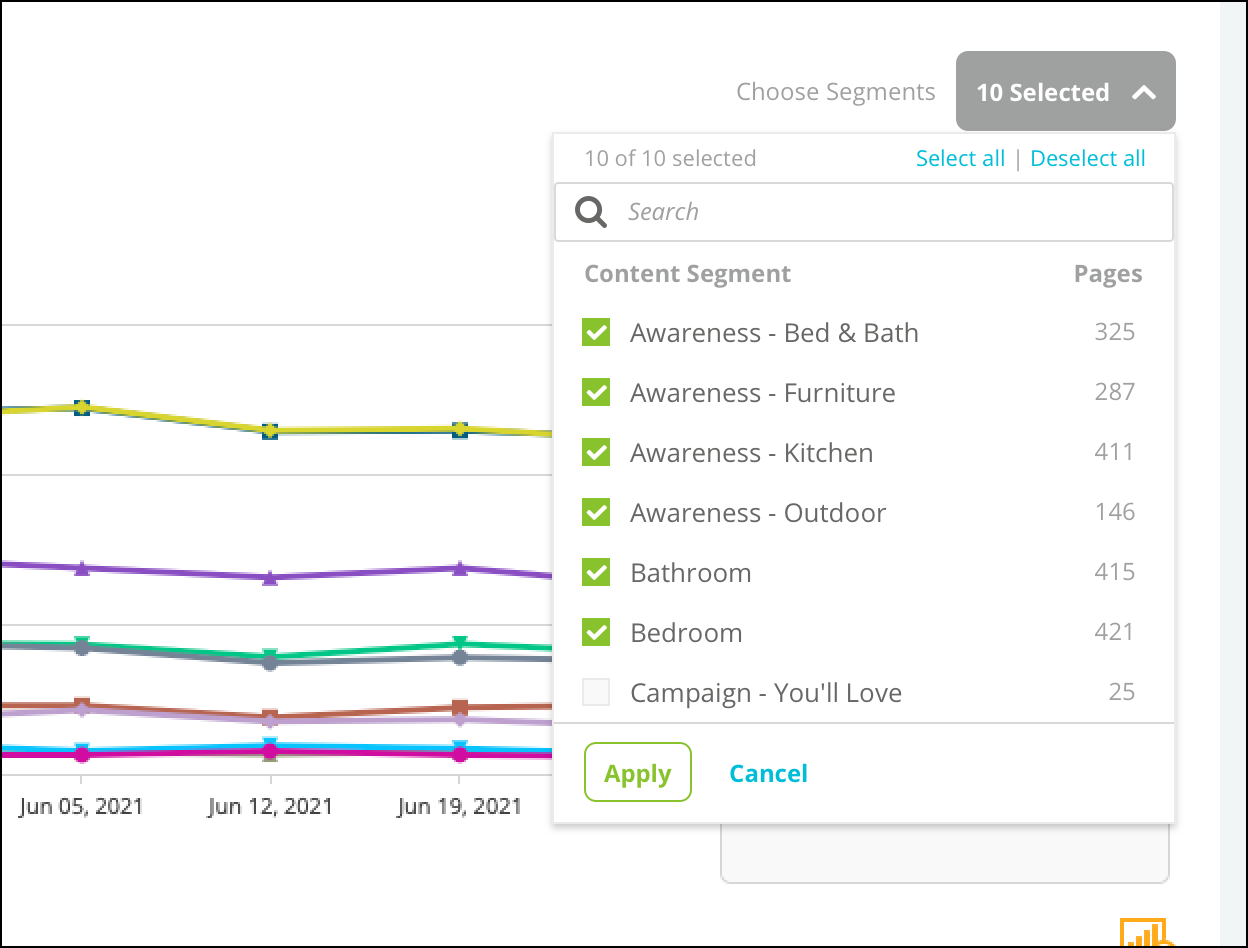Click the Pages column header
The width and height of the screenshot is (1248, 948).
click(1108, 274)
